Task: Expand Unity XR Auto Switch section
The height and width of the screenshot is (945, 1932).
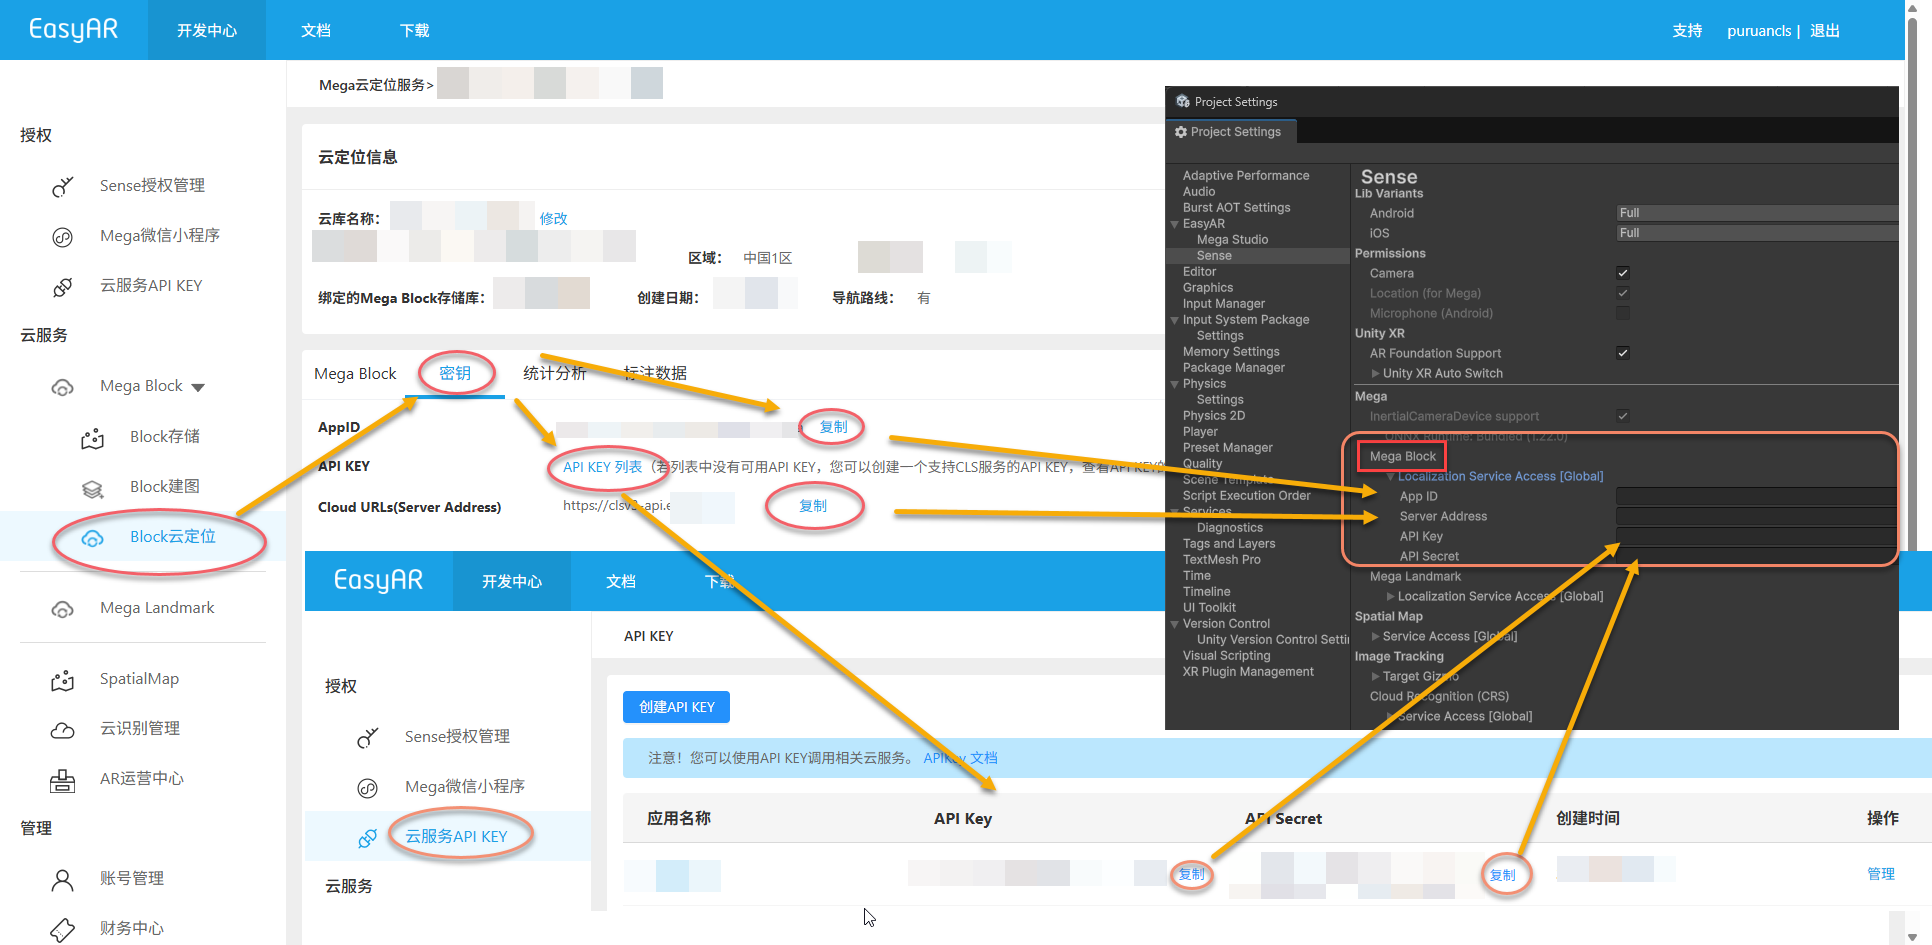Action: coord(1376,374)
